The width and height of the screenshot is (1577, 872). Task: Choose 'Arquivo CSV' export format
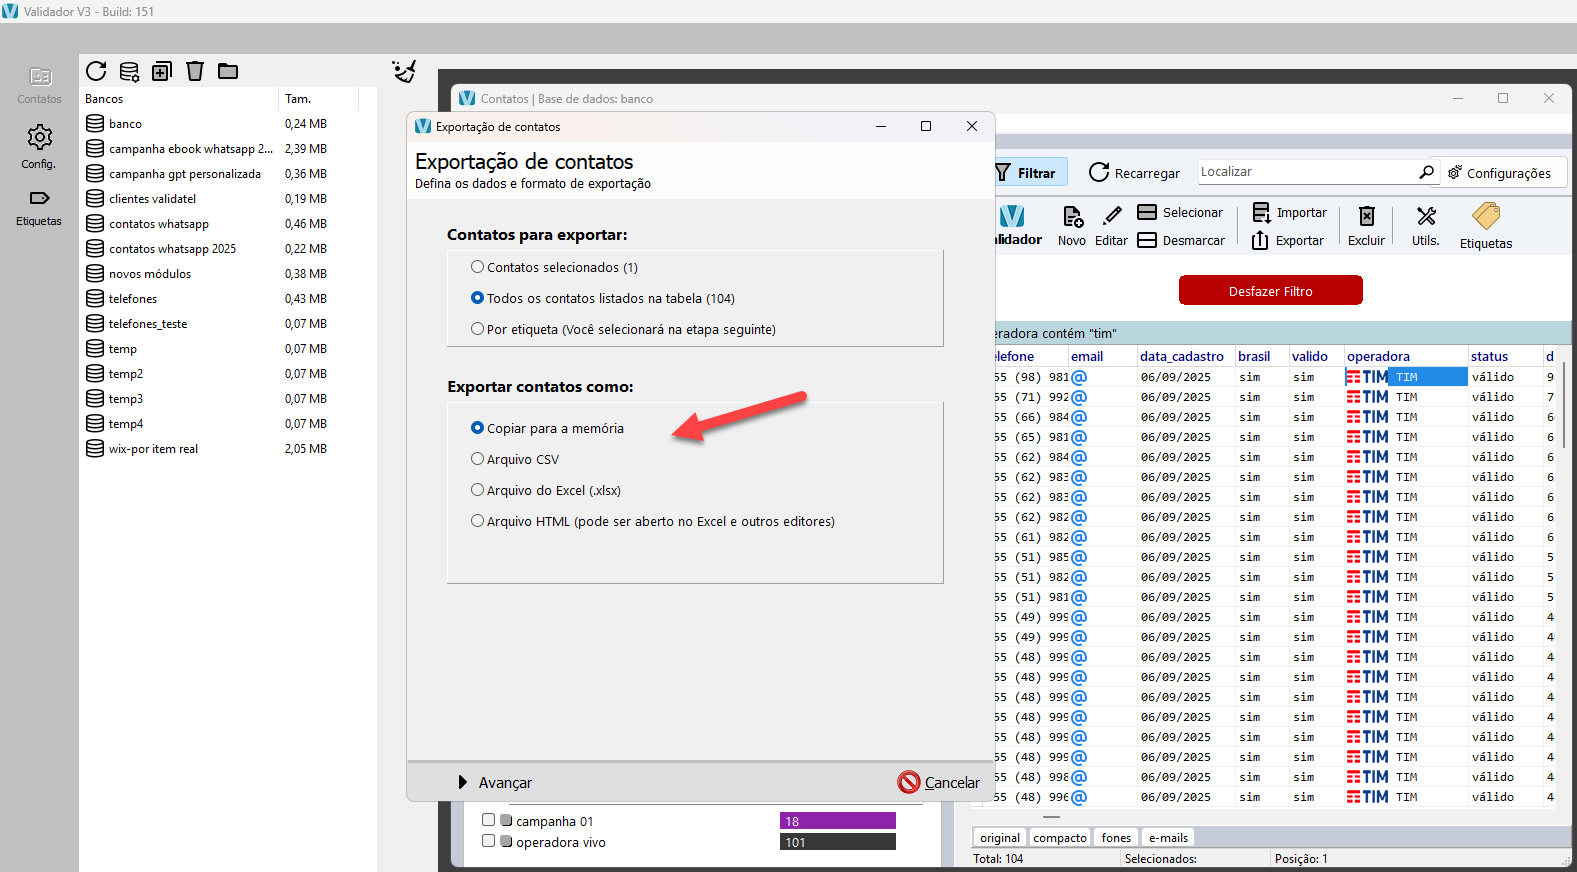pos(478,459)
